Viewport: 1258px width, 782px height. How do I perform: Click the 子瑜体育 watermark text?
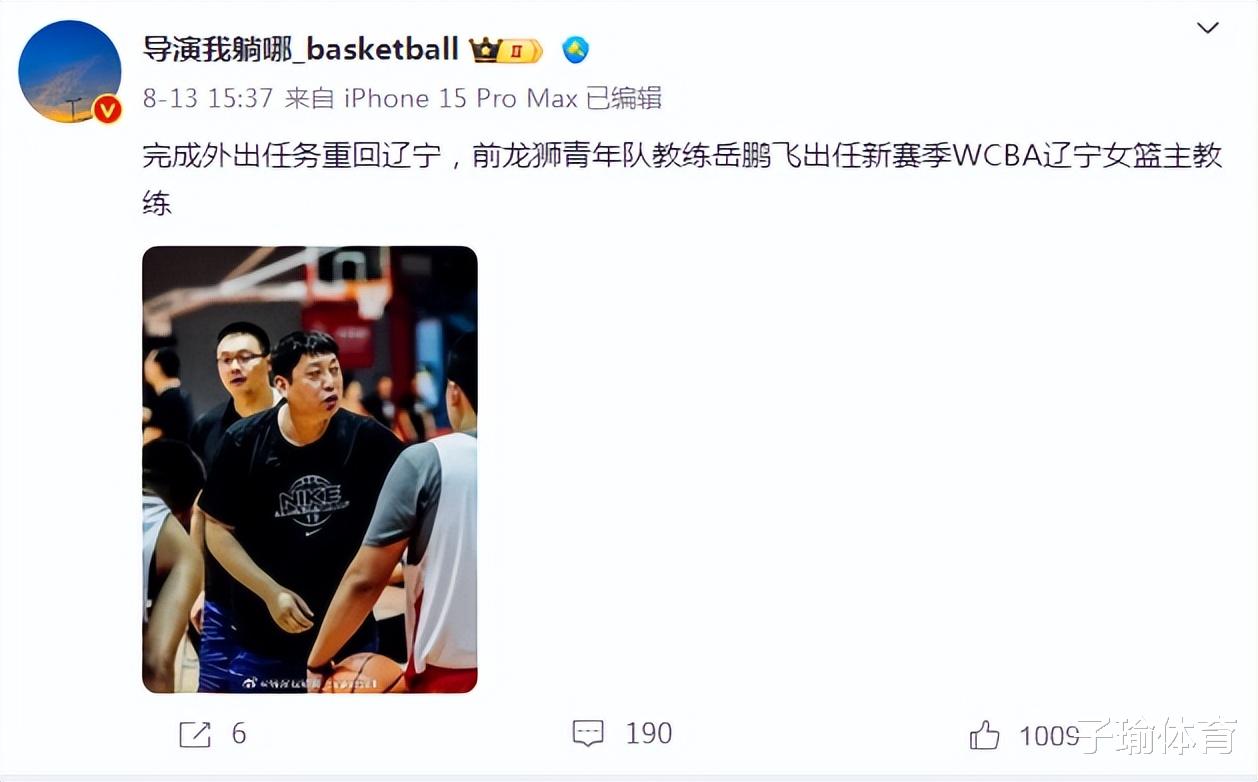pyautogui.click(x=1158, y=738)
